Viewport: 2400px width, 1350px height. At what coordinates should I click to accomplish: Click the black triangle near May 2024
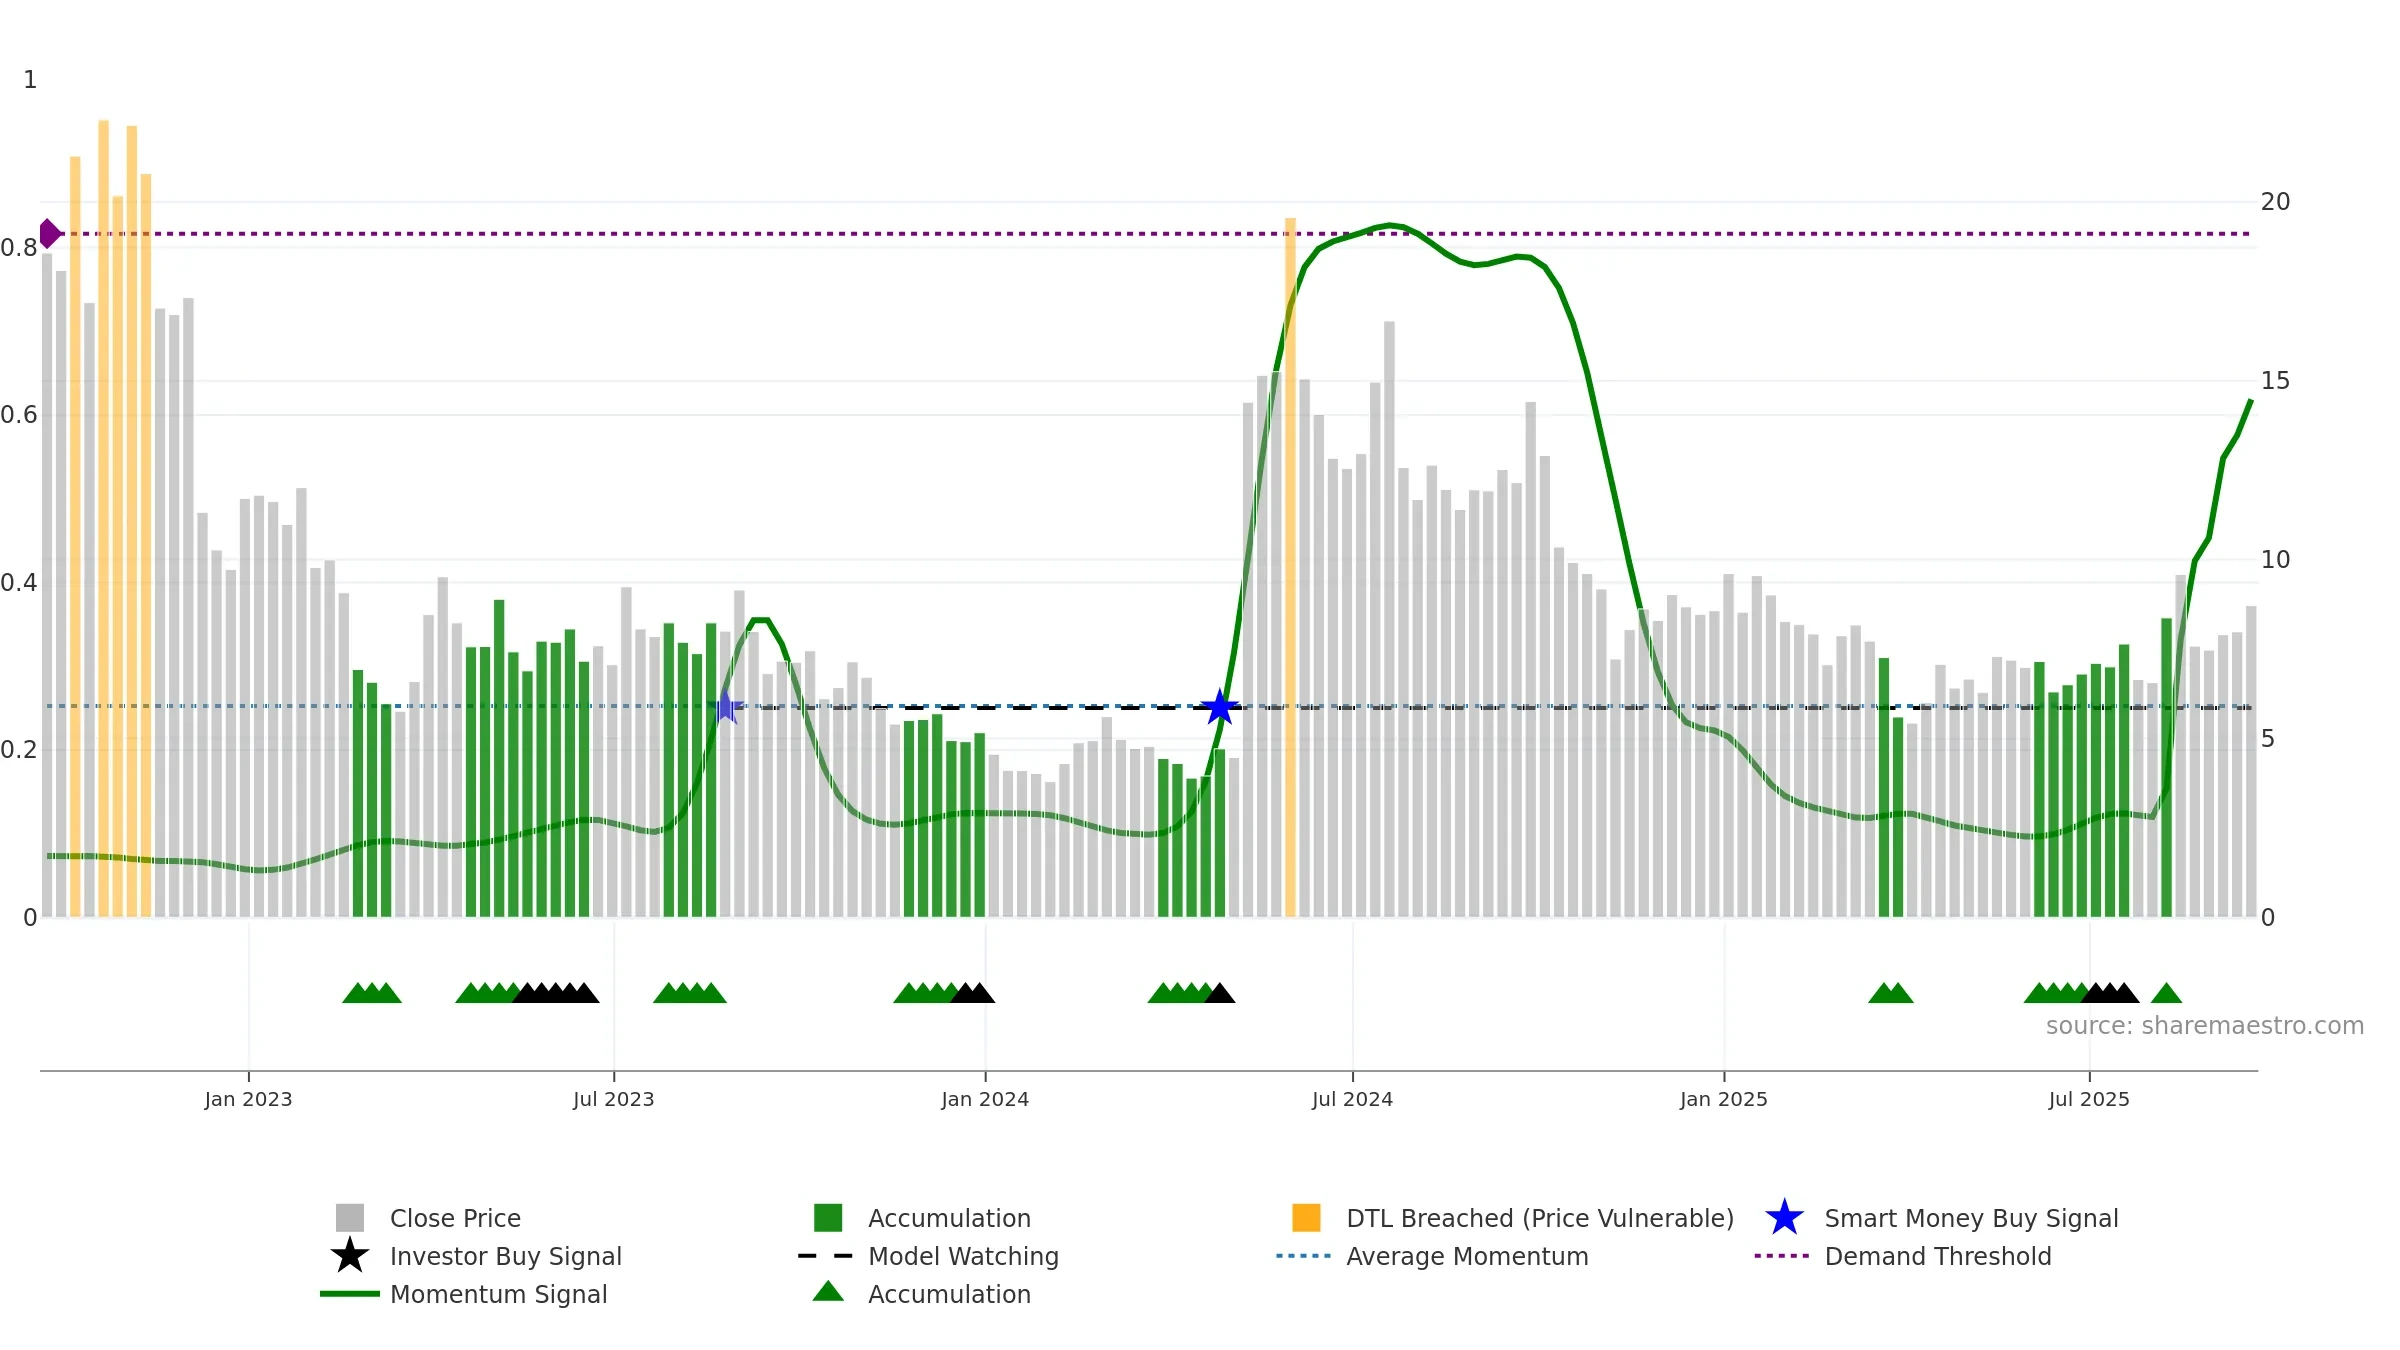coord(1220,993)
